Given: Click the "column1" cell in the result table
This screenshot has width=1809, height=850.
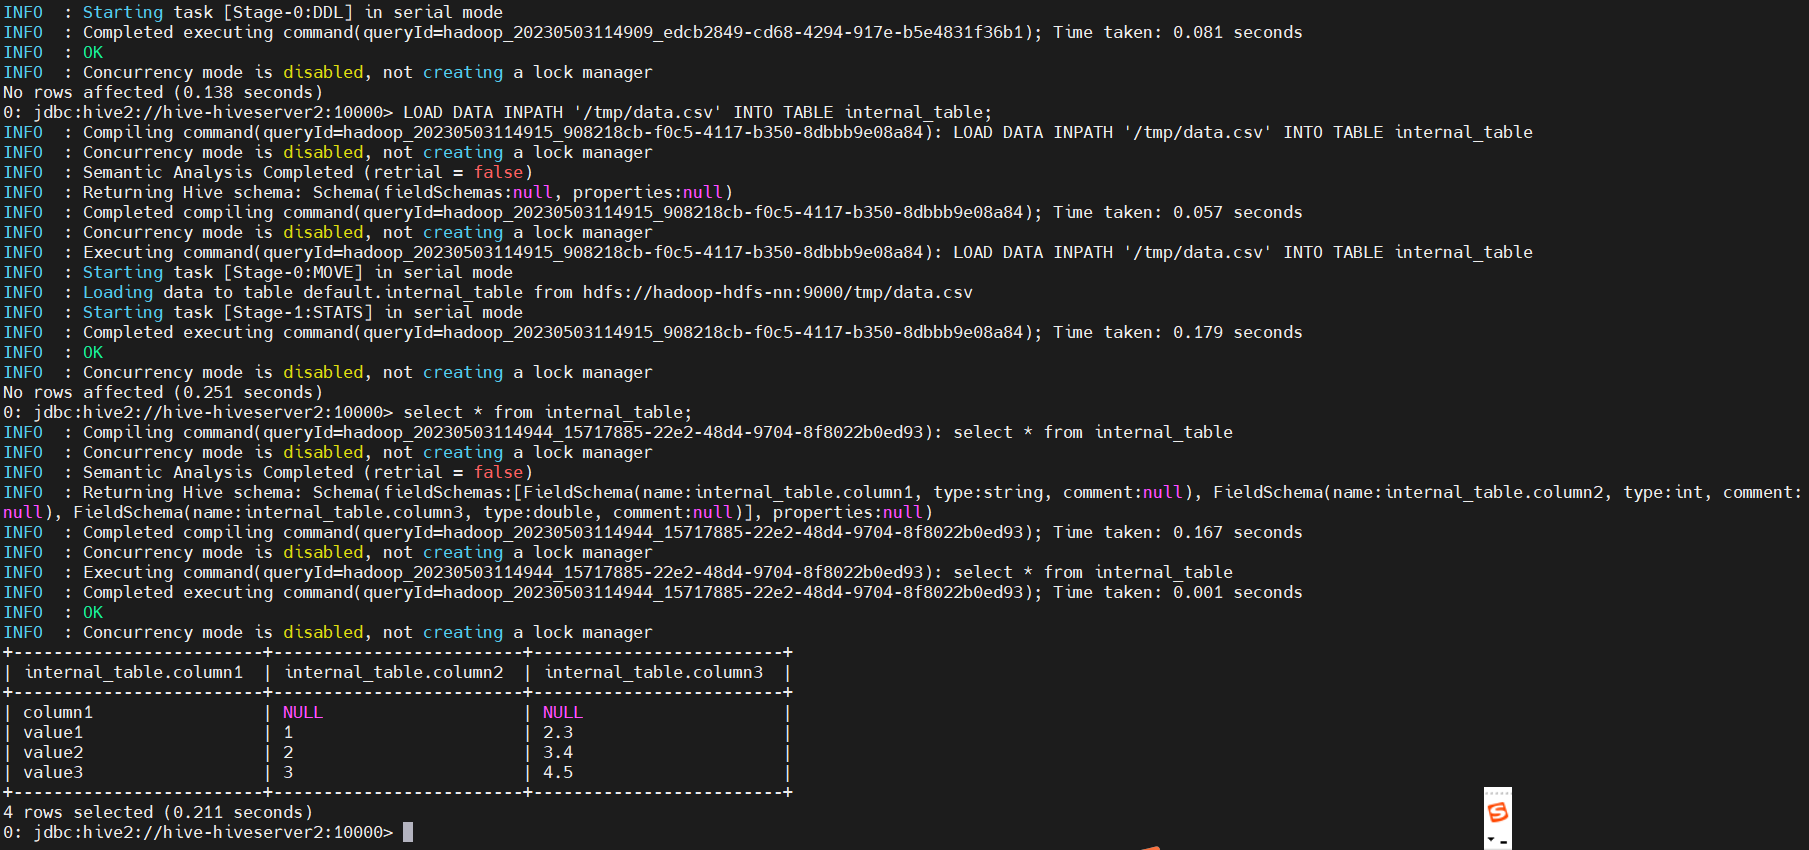Looking at the screenshot, I should tap(58, 712).
